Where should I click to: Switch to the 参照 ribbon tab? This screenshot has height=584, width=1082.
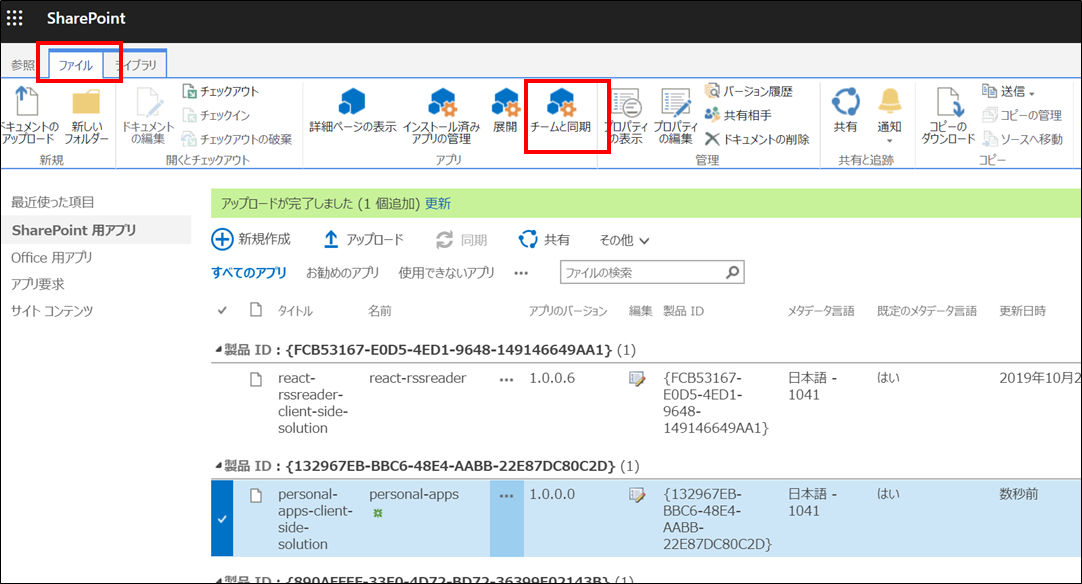(x=23, y=65)
